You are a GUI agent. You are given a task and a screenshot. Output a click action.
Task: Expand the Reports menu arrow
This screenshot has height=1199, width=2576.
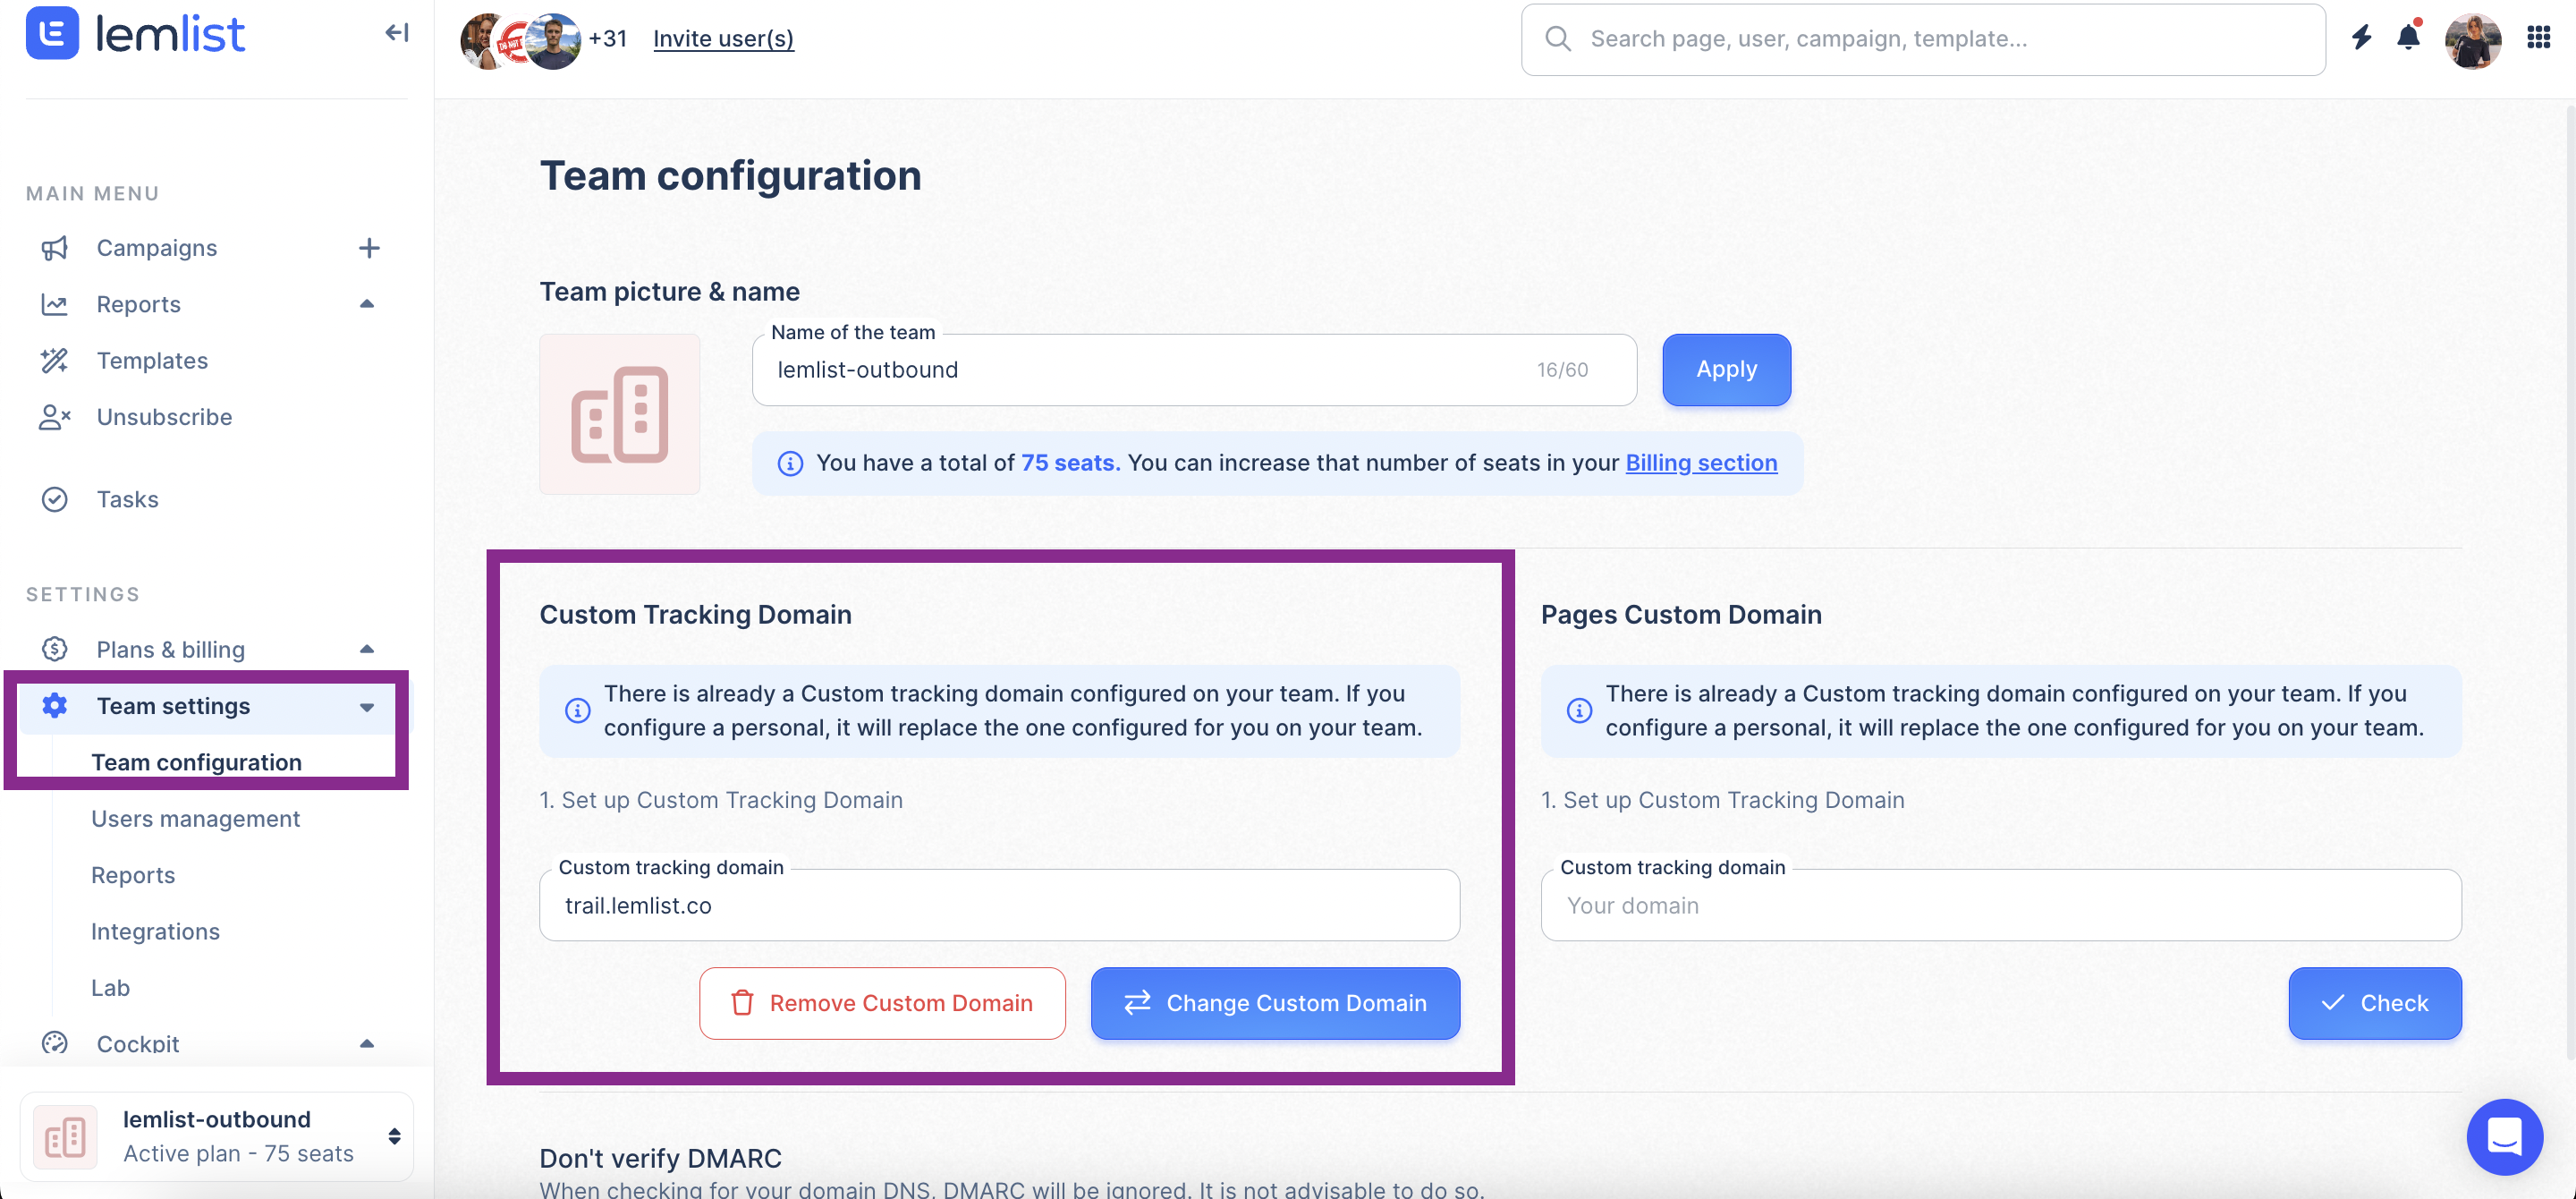pyautogui.click(x=367, y=304)
